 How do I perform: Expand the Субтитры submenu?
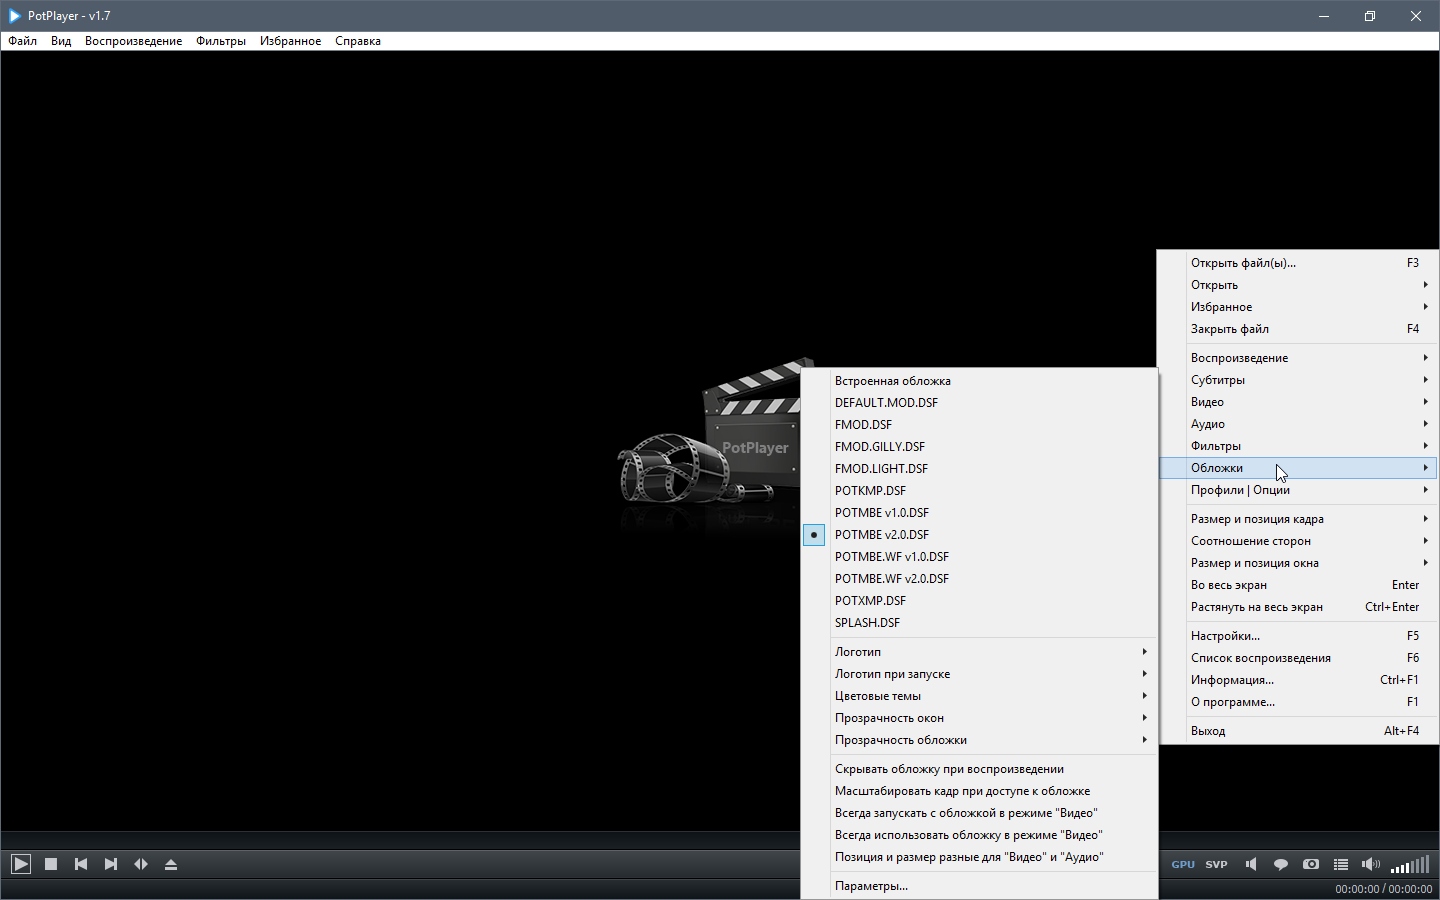click(x=1298, y=380)
